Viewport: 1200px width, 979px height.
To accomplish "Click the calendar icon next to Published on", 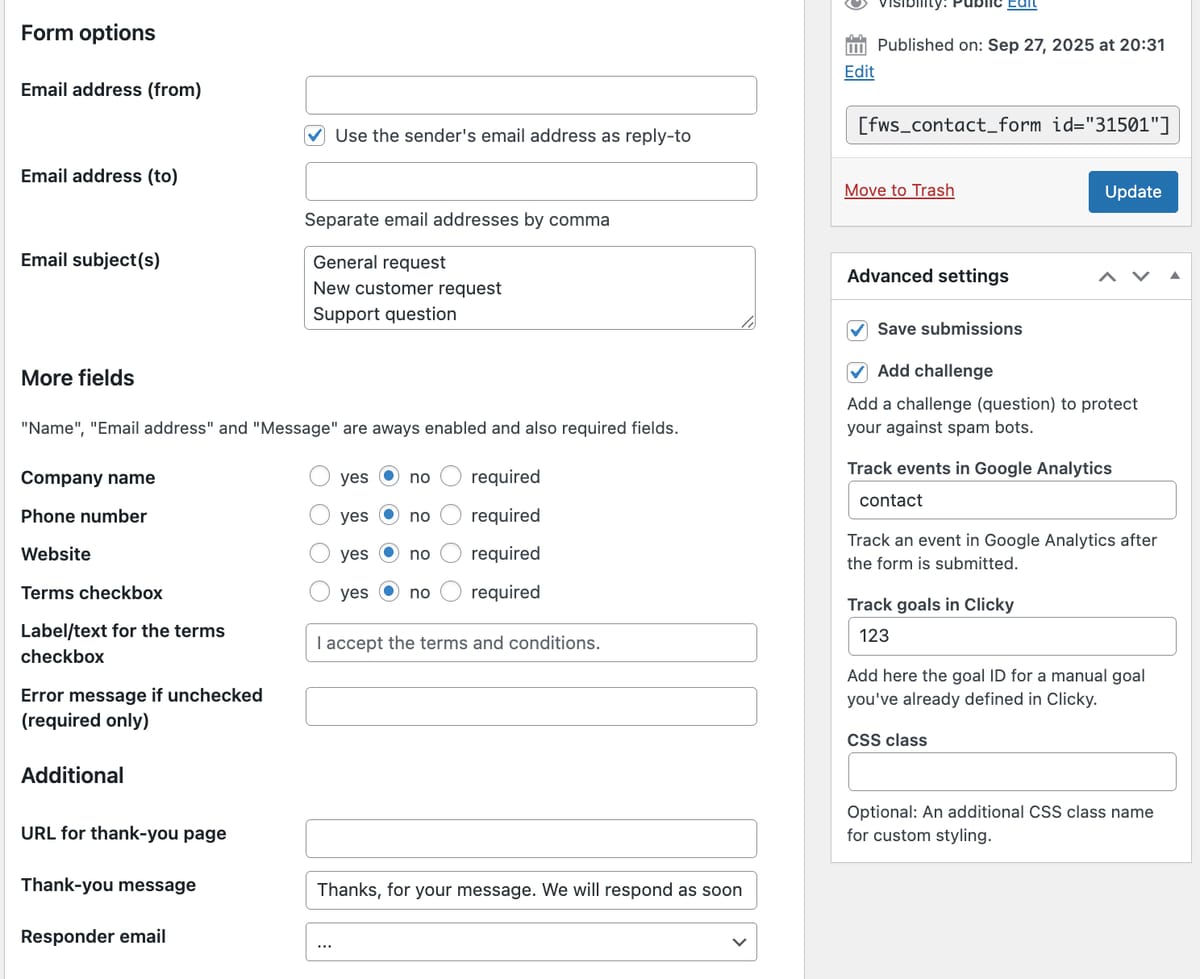I will point(856,44).
